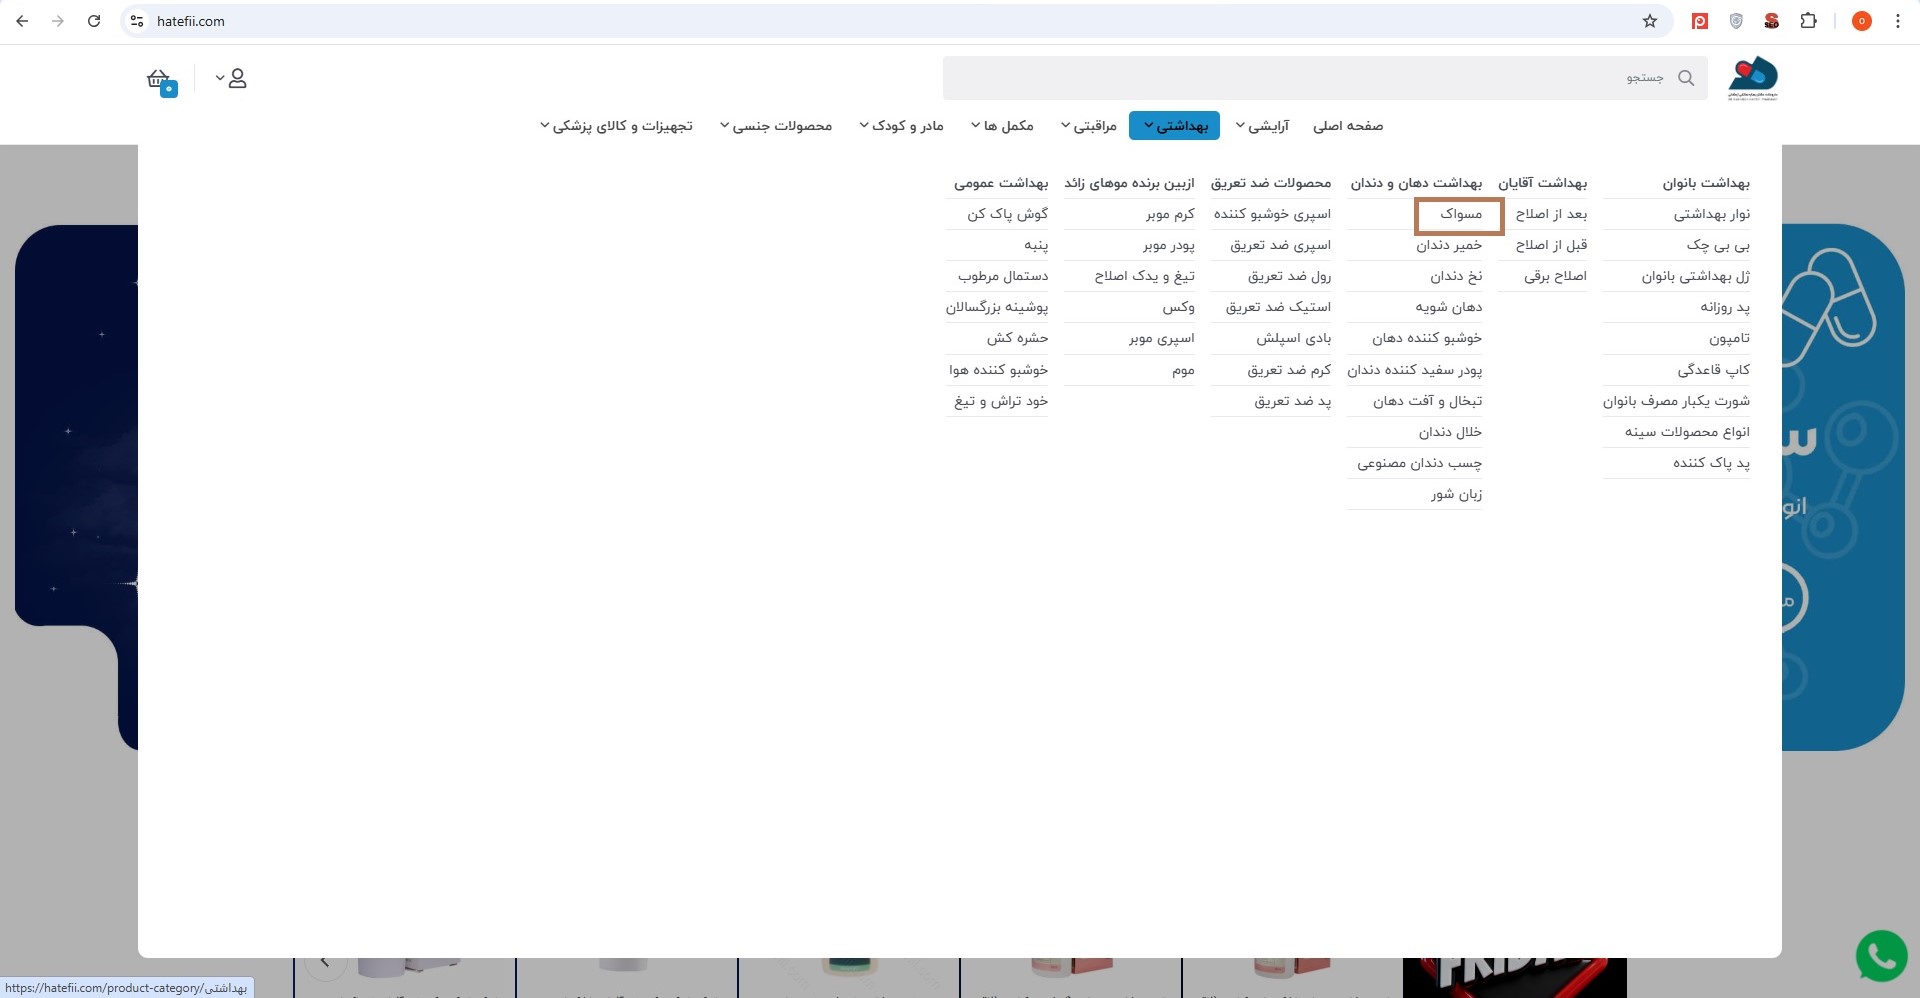
Task: Expand the آرایشی menu dropdown
Action: click(x=1262, y=126)
